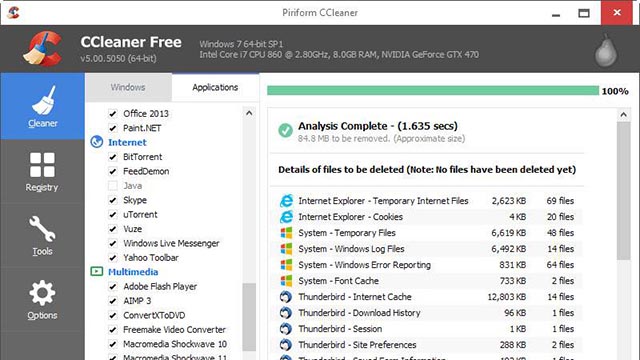The image size is (640, 360).
Task: Click the Multimedia category heading
Action: point(133,272)
